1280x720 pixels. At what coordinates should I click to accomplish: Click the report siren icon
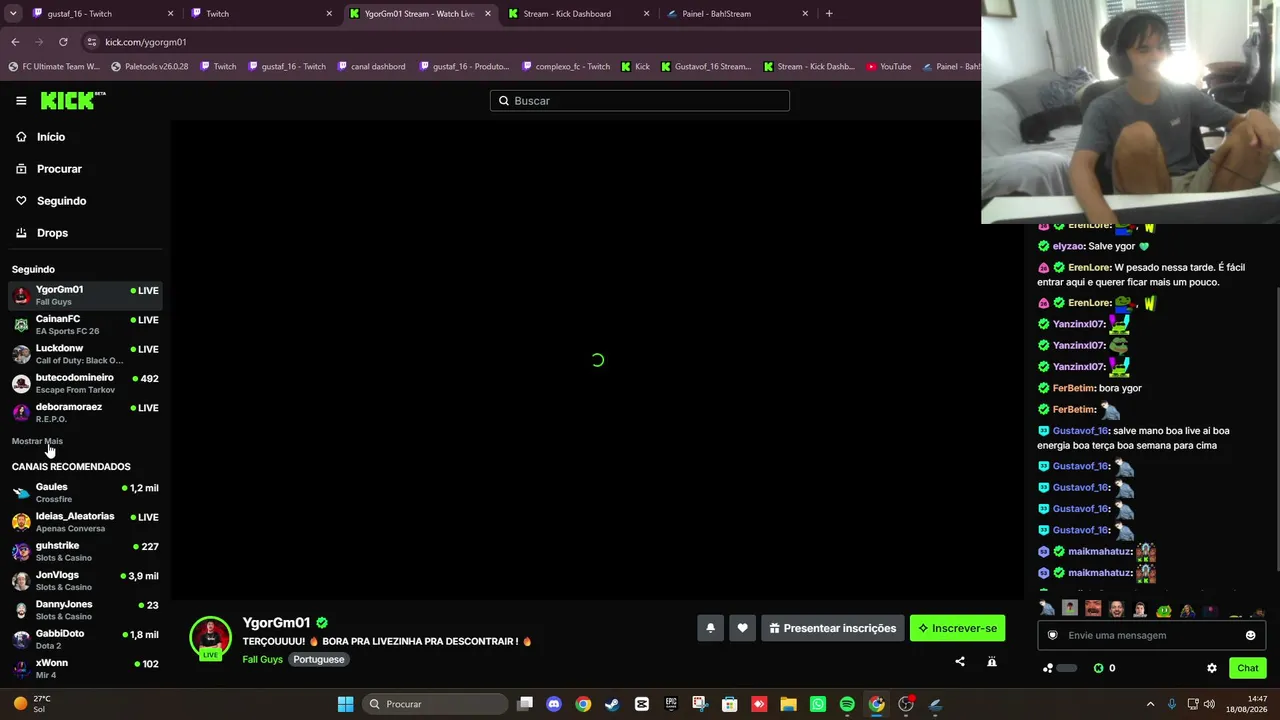tap(992, 661)
